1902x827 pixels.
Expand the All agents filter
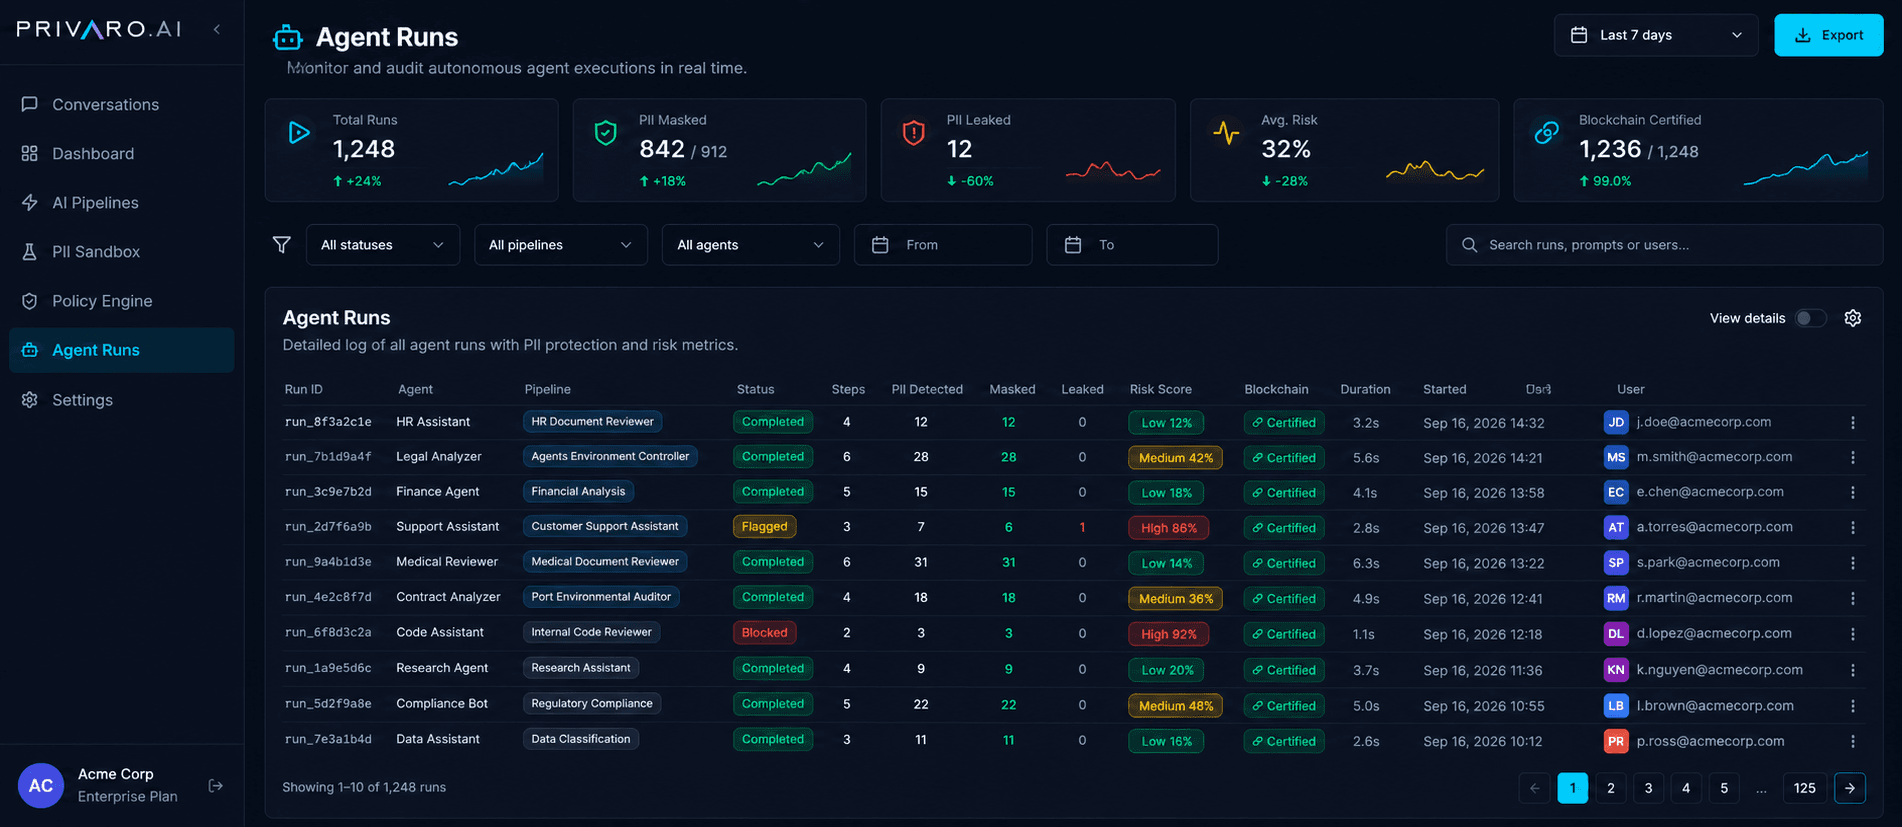750,245
